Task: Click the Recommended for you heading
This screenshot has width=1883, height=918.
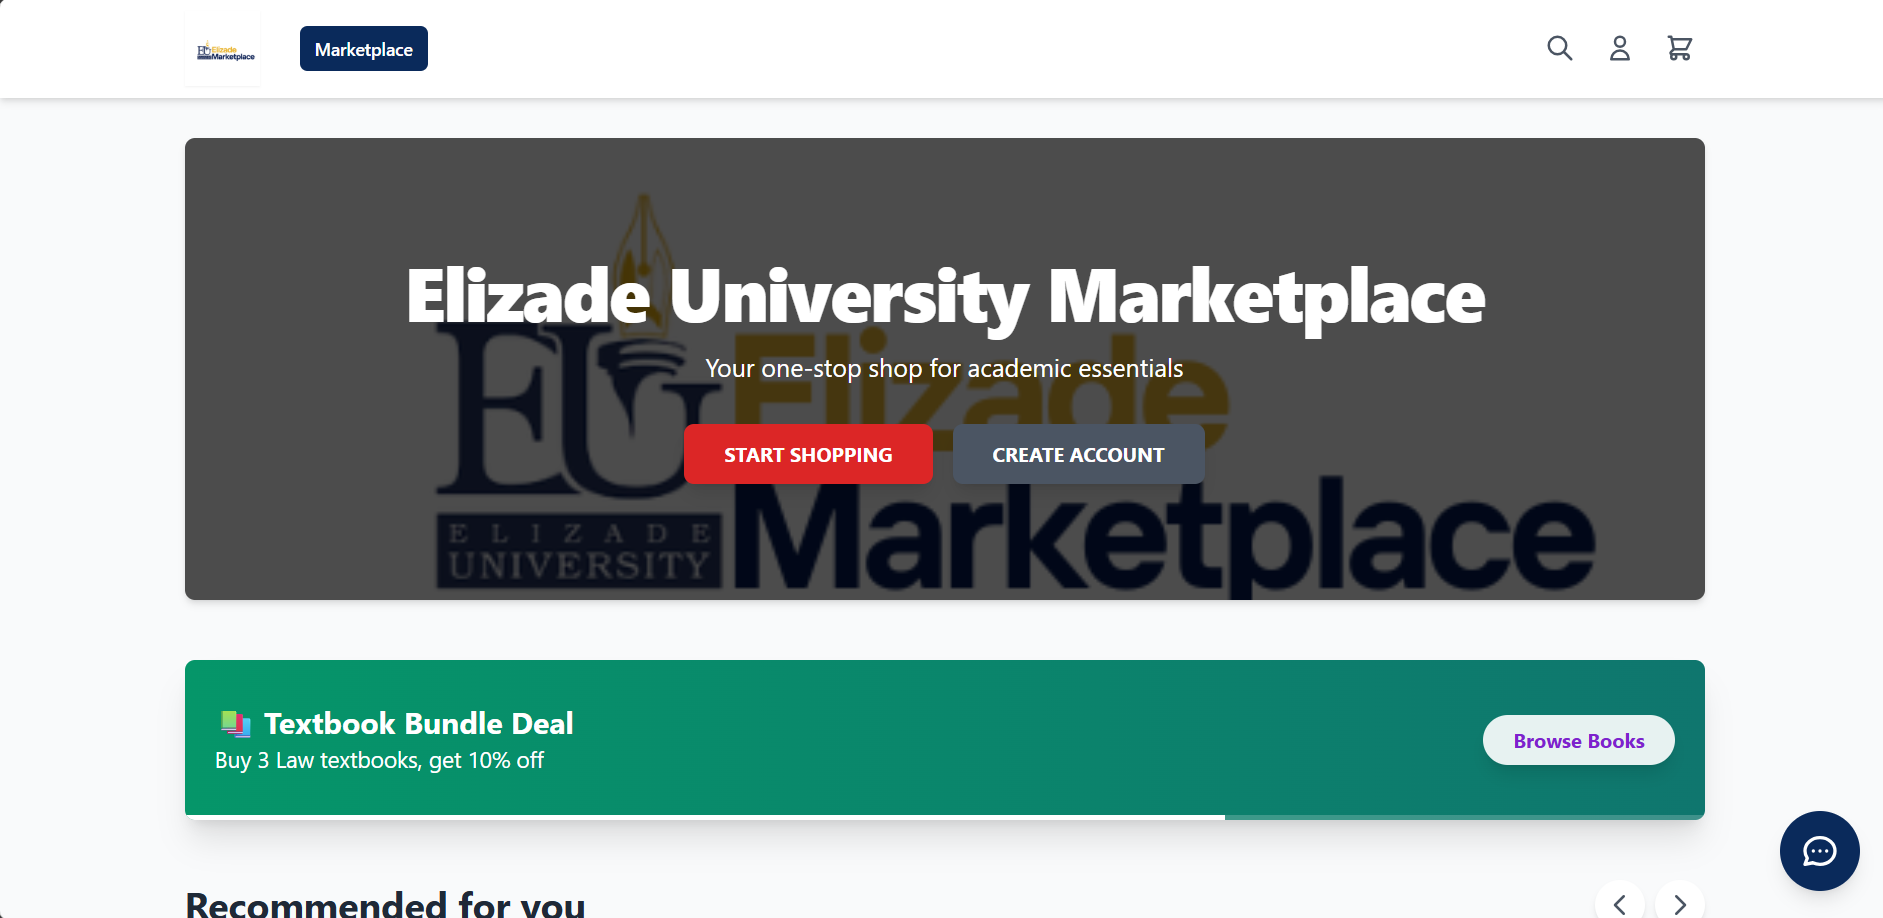Action: (x=385, y=903)
